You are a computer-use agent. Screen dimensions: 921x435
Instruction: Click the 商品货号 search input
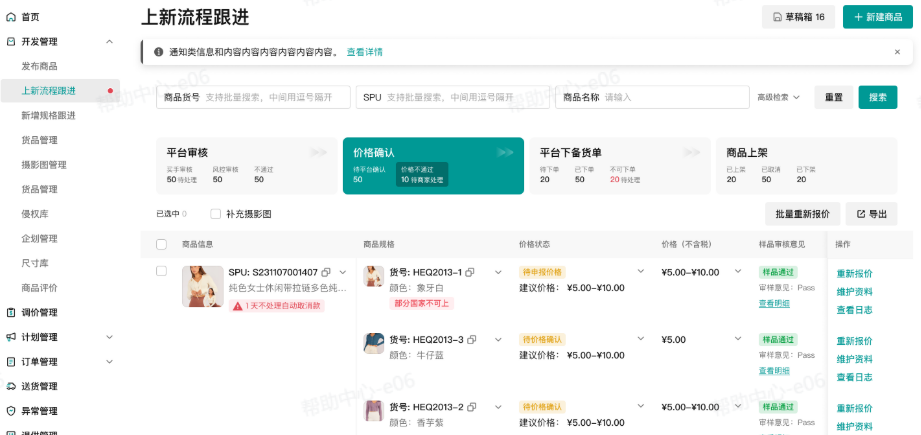(x=253, y=97)
